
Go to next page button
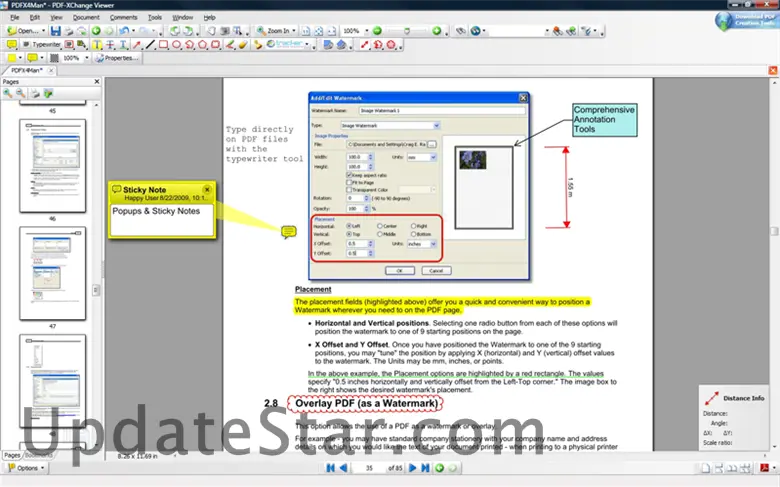coord(412,468)
